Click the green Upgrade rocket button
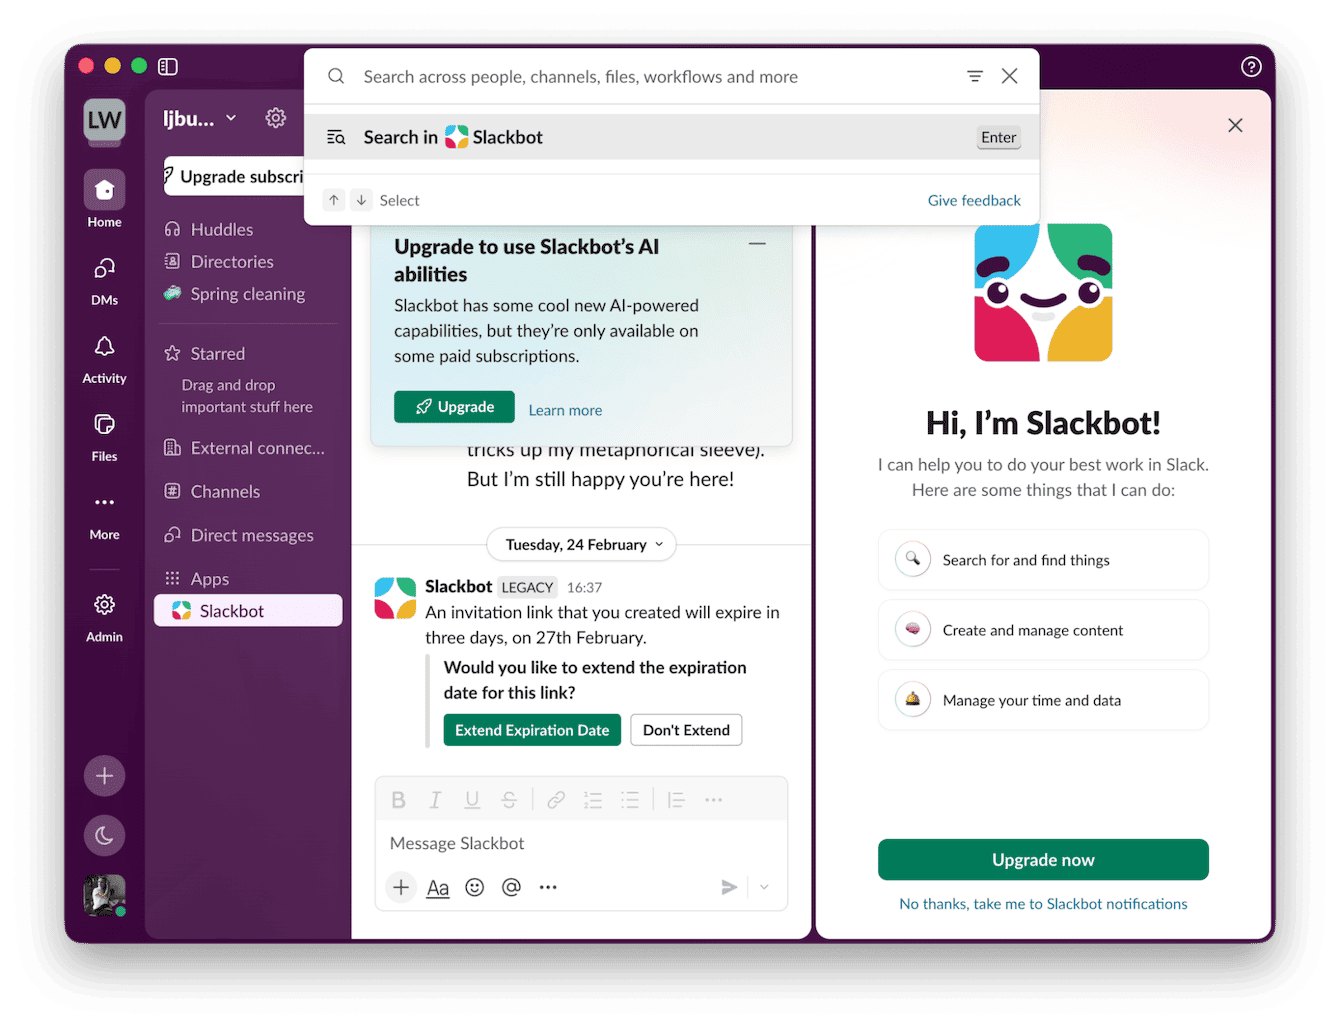Screen dimensions: 1340x1029 coord(454,407)
